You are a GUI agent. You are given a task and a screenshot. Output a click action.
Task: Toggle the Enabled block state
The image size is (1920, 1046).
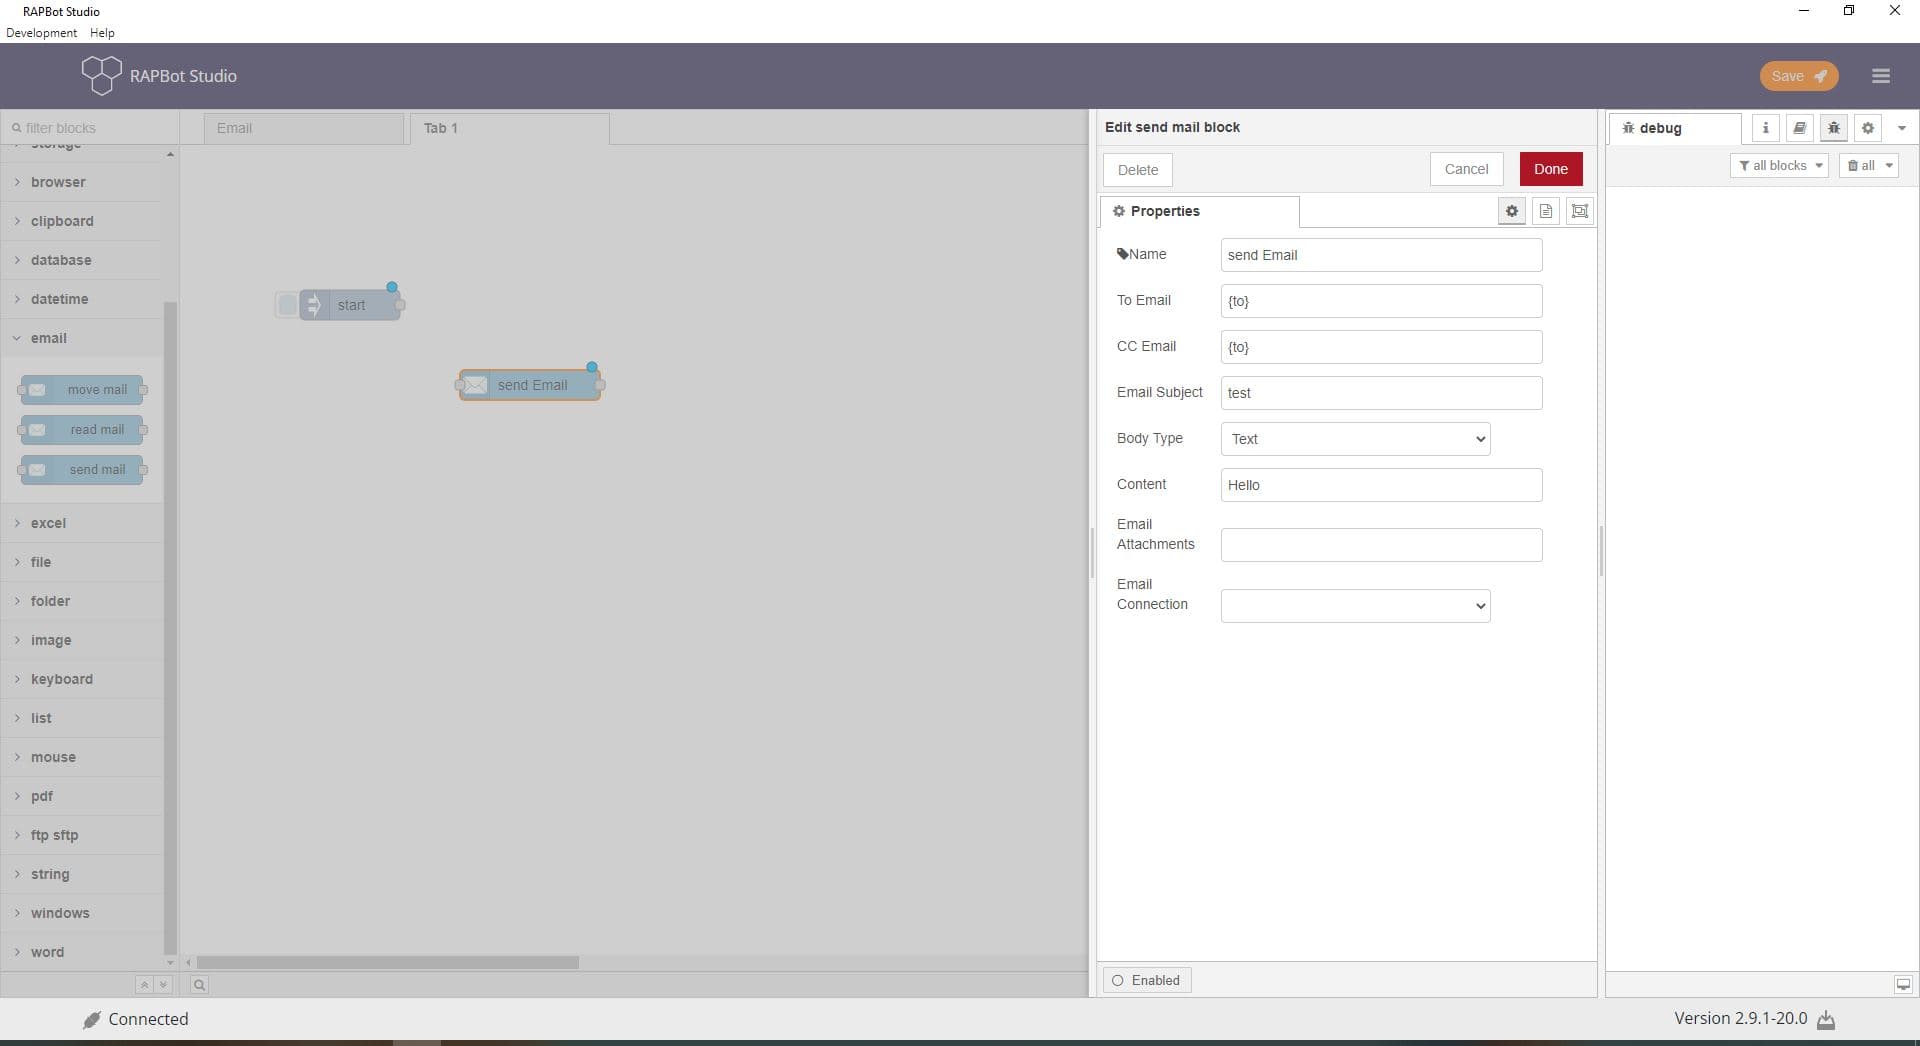[1146, 980]
